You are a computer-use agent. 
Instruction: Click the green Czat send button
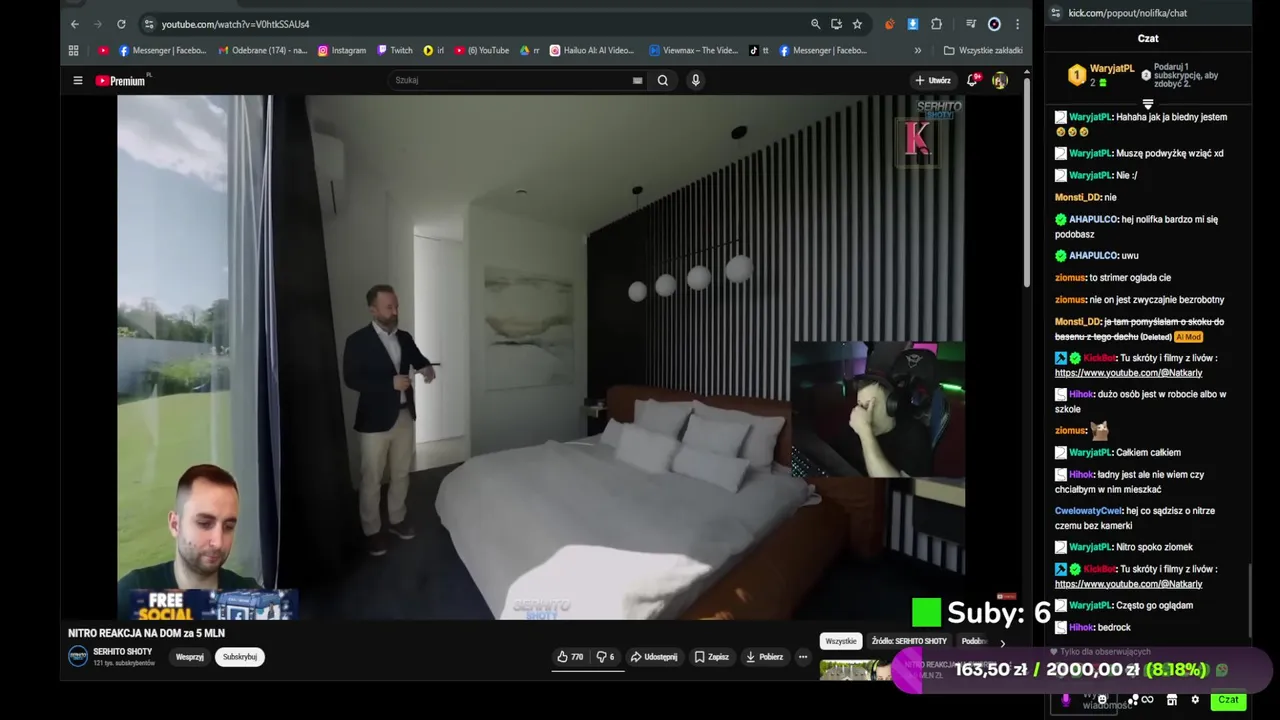[1228, 700]
